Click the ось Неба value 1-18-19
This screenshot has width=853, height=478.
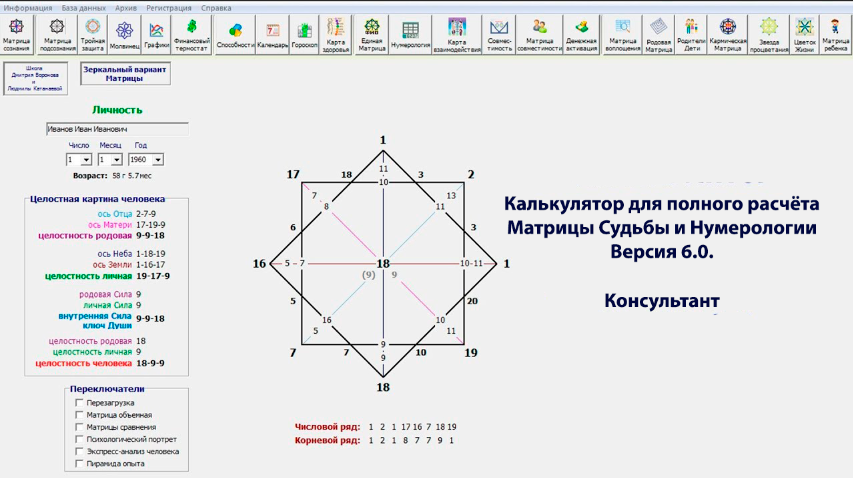[151, 254]
